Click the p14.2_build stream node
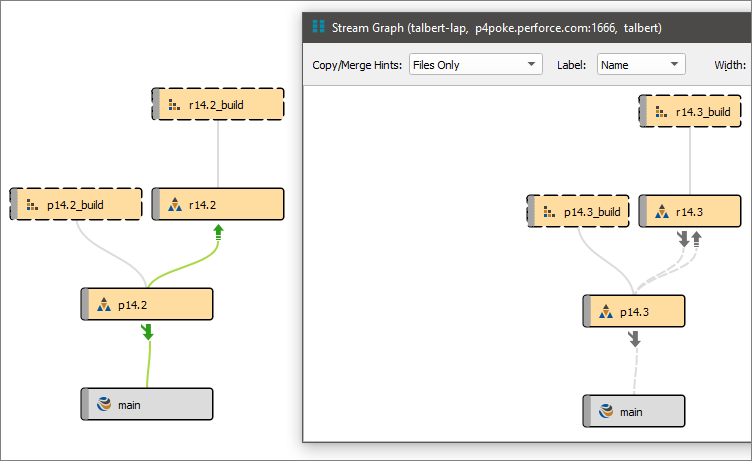This screenshot has width=752, height=461. [x=76, y=204]
